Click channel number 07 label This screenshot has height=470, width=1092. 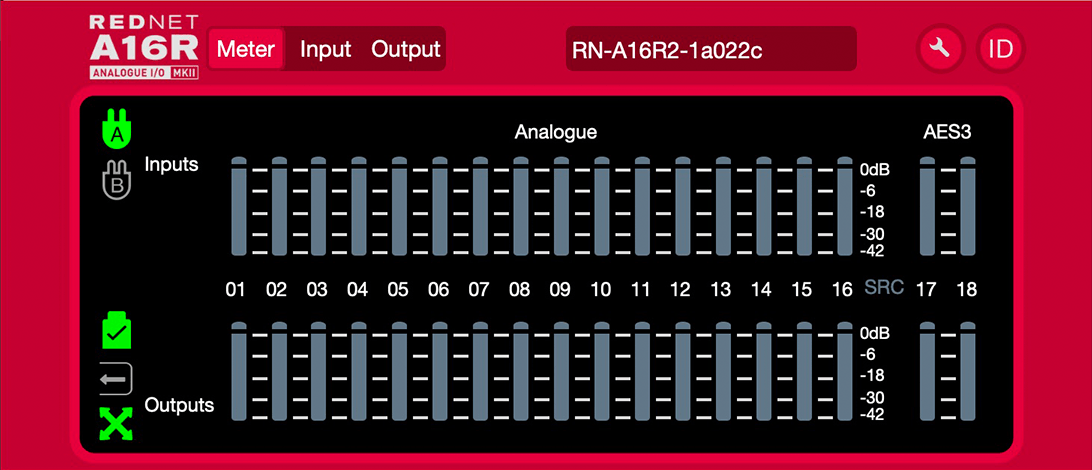click(478, 290)
